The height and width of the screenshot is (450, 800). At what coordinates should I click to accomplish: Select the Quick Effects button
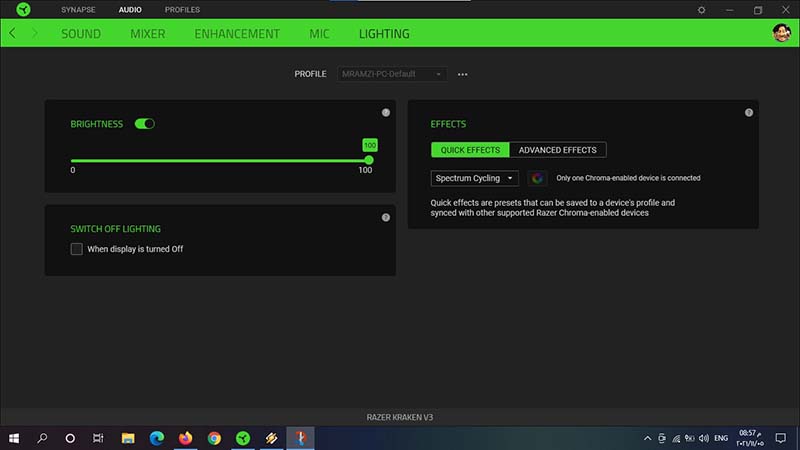point(470,150)
